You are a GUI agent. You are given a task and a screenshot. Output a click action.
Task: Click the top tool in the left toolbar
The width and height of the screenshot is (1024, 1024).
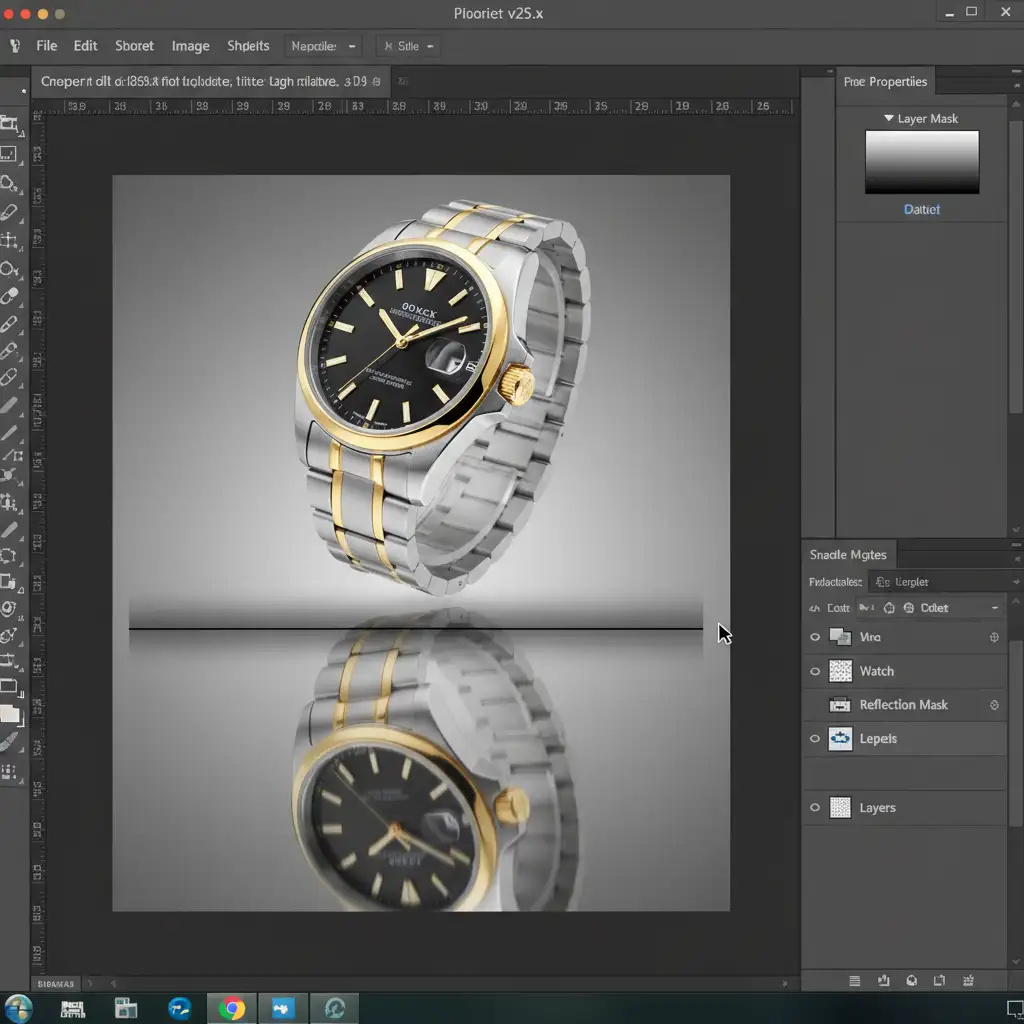(10, 124)
